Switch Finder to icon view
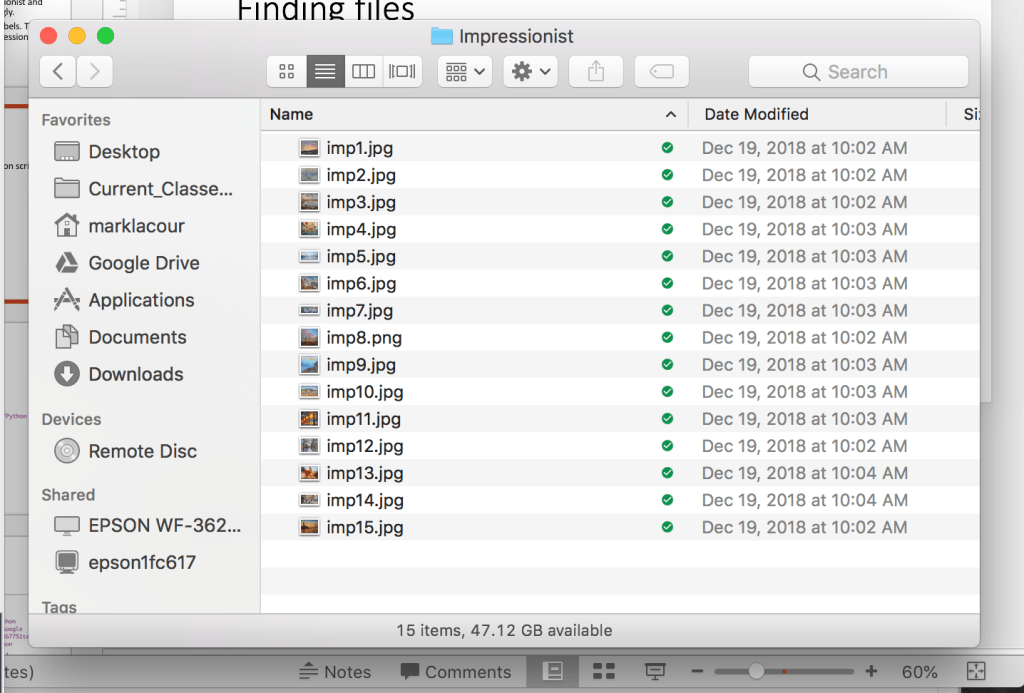Image resolution: width=1024 pixels, height=693 pixels. [x=287, y=72]
